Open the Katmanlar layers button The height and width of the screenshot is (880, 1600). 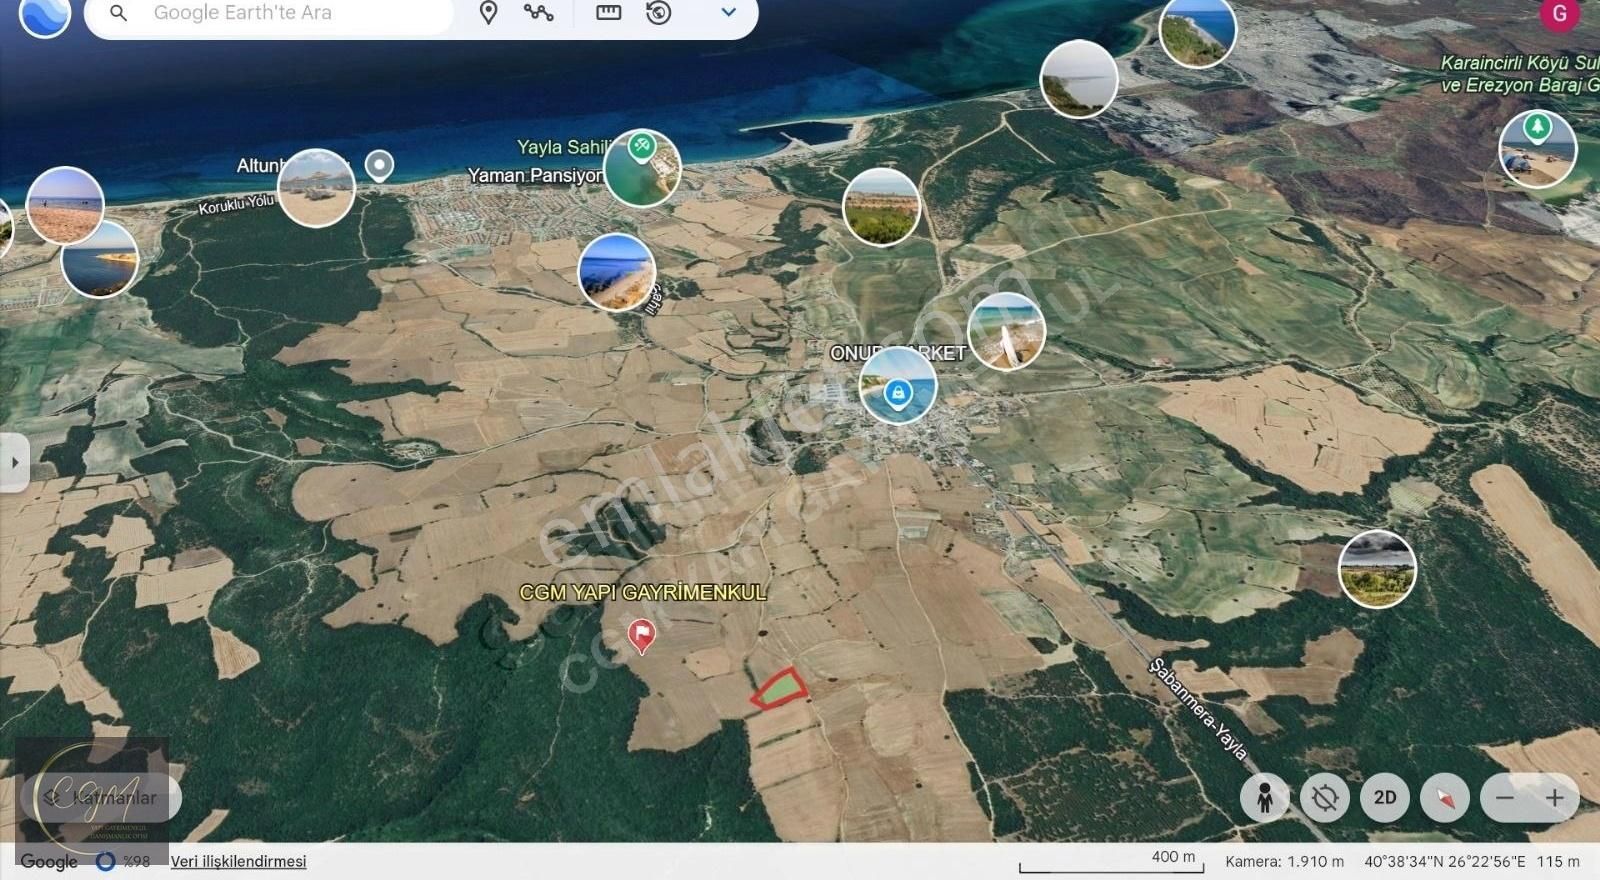[x=101, y=797]
